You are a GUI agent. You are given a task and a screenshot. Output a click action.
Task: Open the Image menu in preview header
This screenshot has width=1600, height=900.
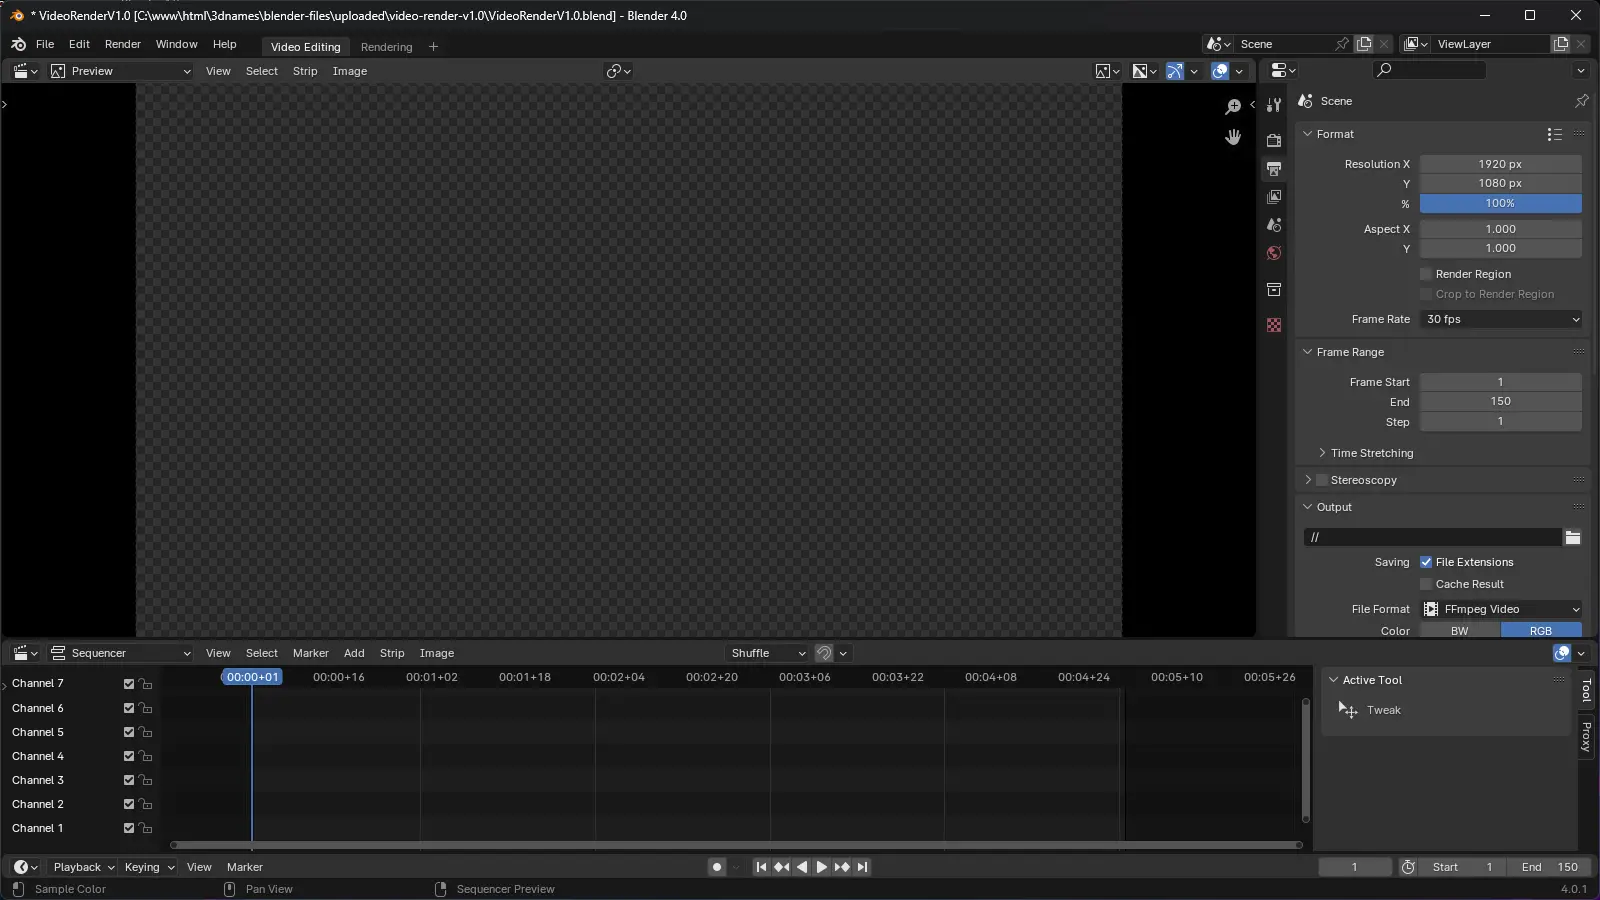click(x=349, y=71)
